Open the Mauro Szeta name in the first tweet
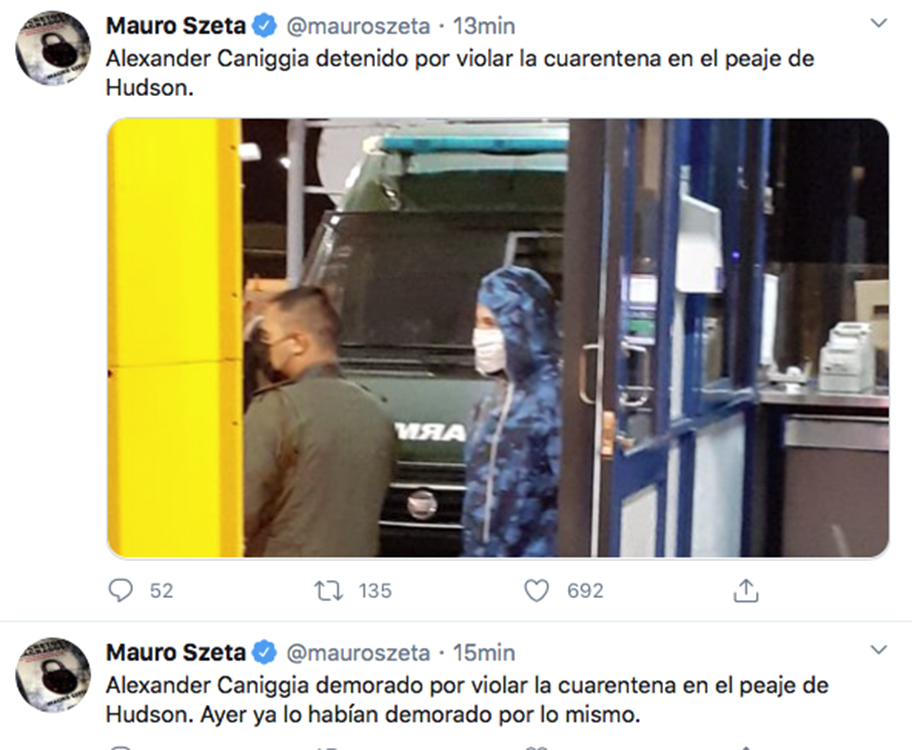The height and width of the screenshot is (750, 912). click(x=176, y=26)
